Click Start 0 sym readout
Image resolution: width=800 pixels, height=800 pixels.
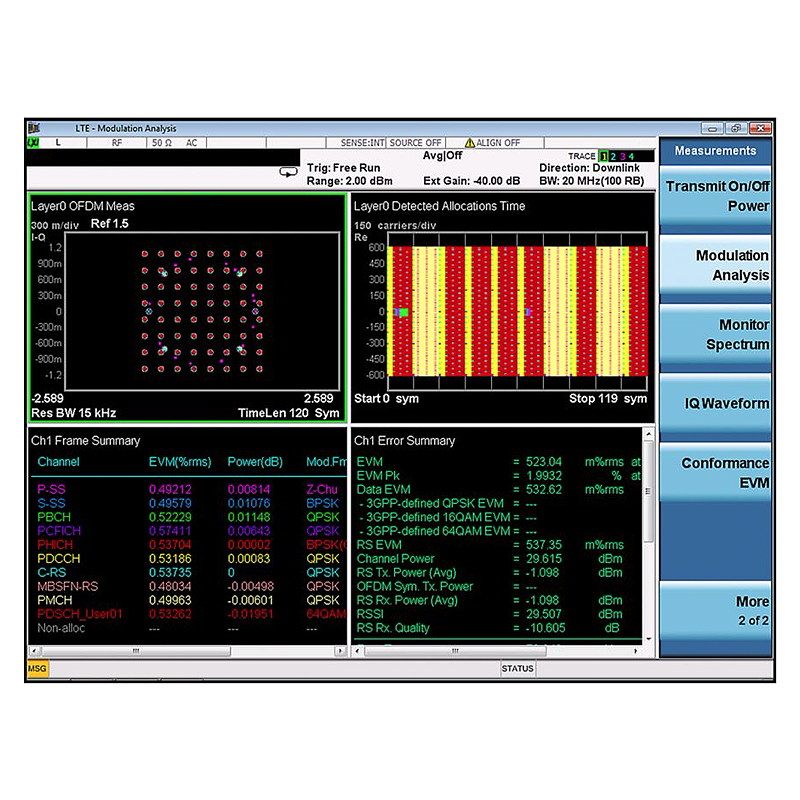(x=386, y=398)
